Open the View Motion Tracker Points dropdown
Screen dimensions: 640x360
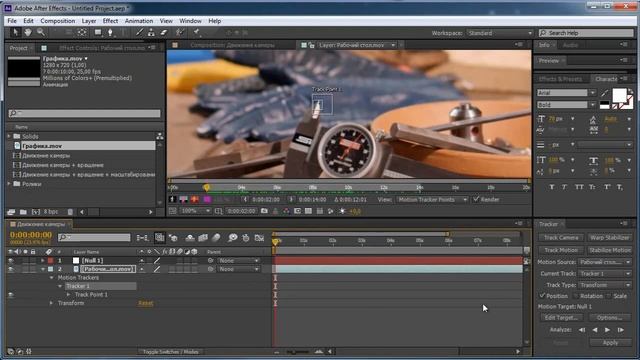point(433,200)
